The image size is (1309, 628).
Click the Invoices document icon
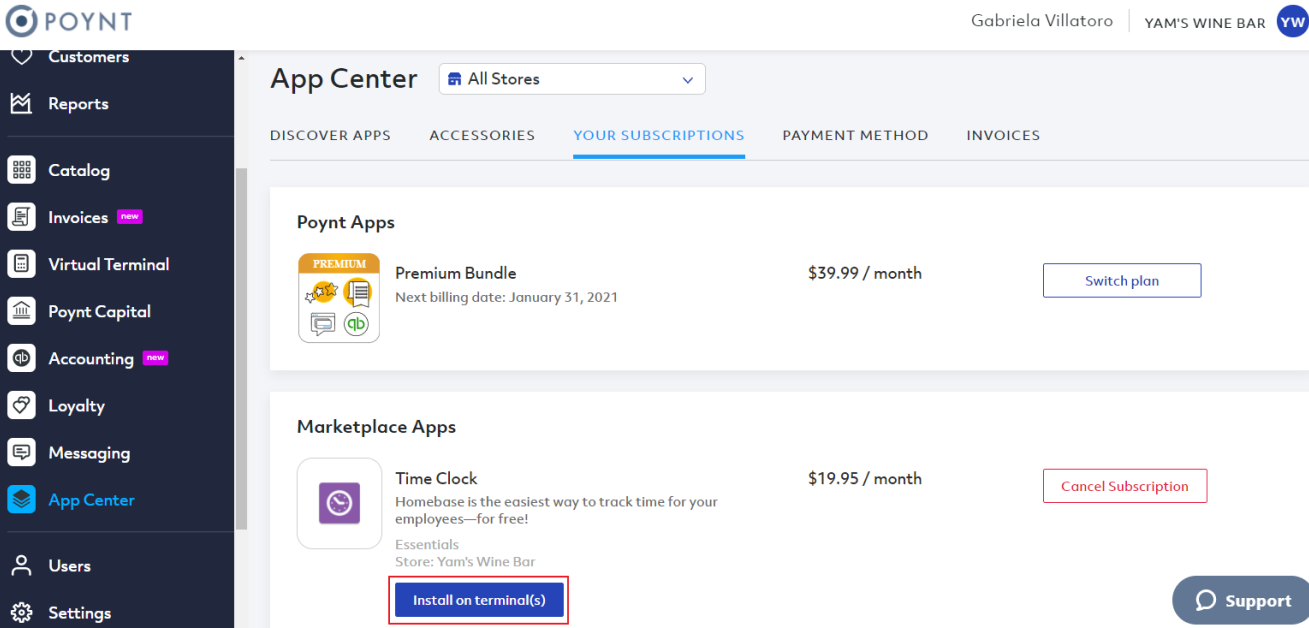click(x=21, y=217)
